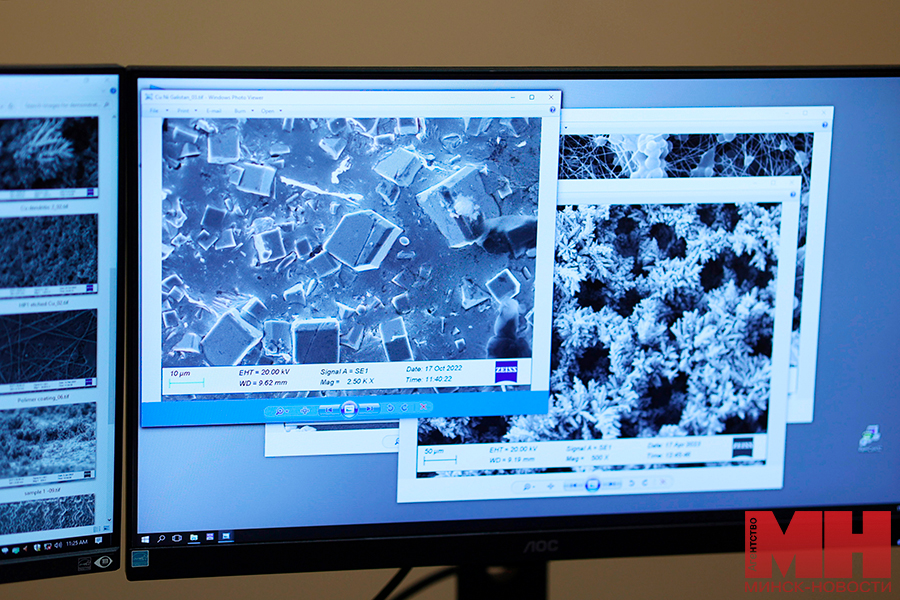Rotate image counterclockwise
The width and height of the screenshot is (900, 600).
pyautogui.click(x=389, y=408)
